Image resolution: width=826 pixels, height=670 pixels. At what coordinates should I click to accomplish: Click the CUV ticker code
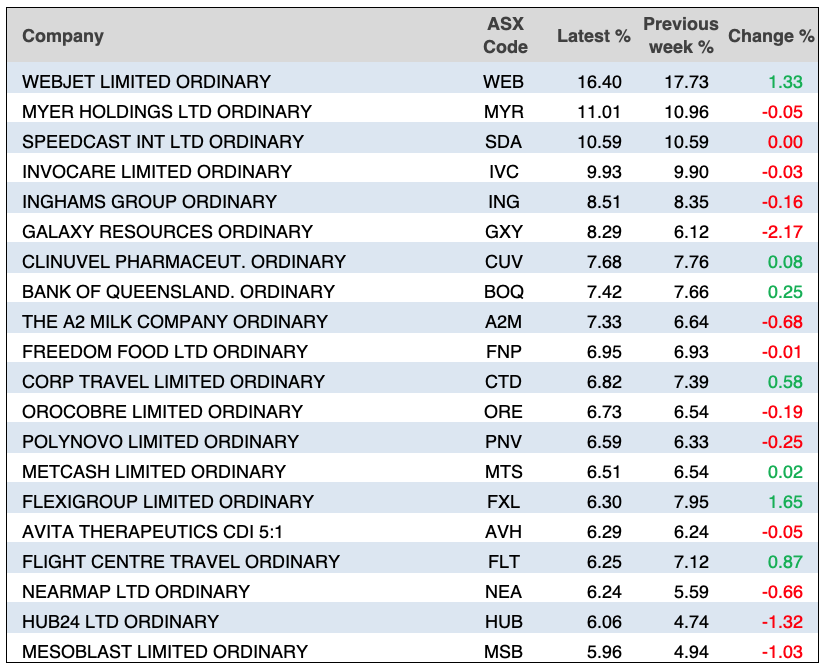503,261
